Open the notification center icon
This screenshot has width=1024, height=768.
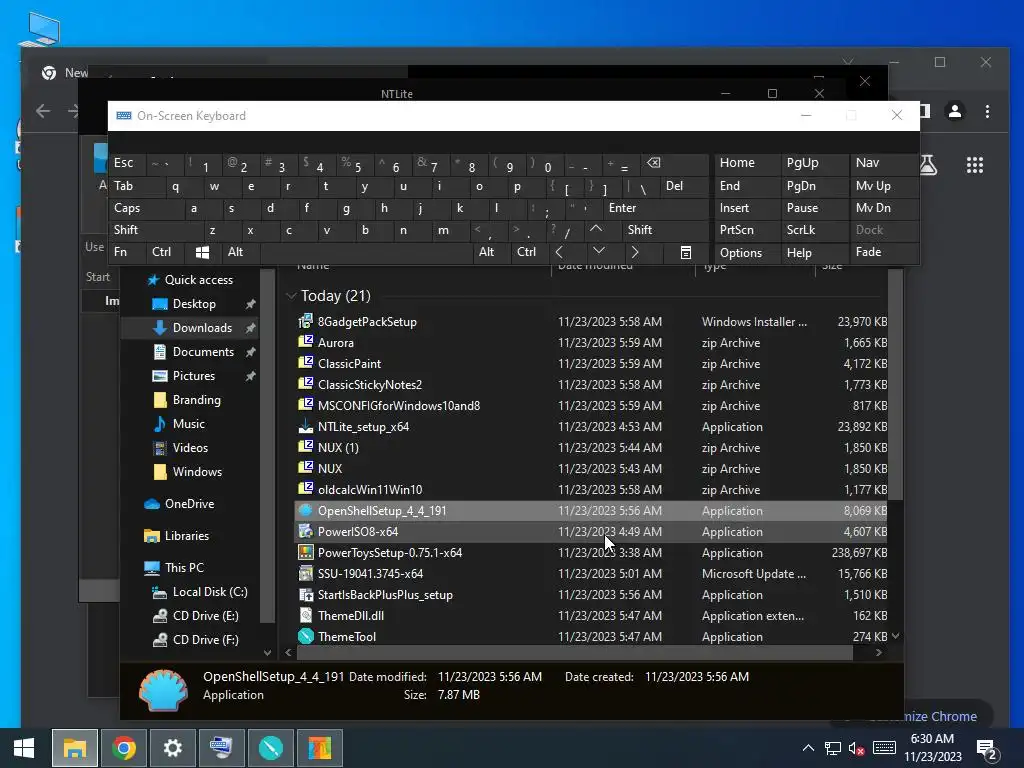point(987,749)
